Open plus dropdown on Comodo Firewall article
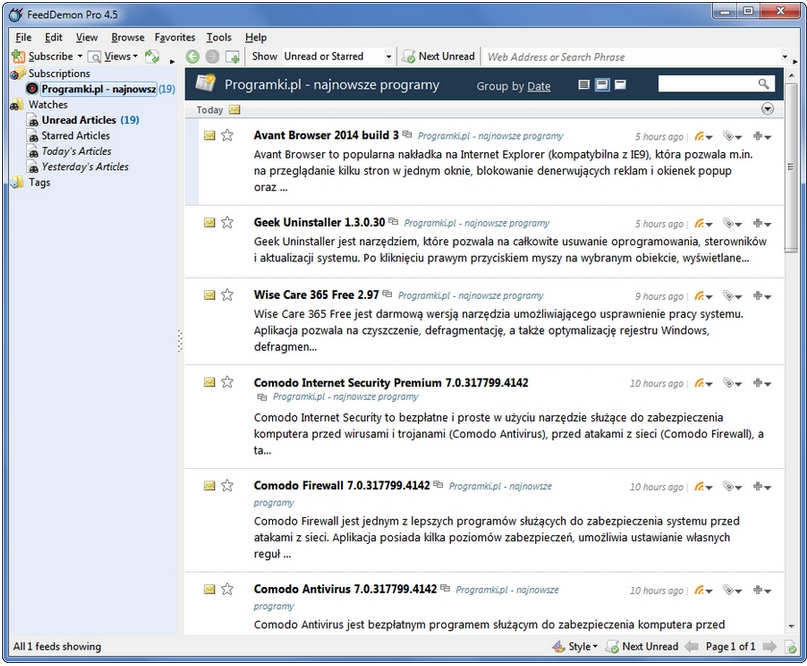Image resolution: width=807 pixels, height=666 pixels. [762, 486]
